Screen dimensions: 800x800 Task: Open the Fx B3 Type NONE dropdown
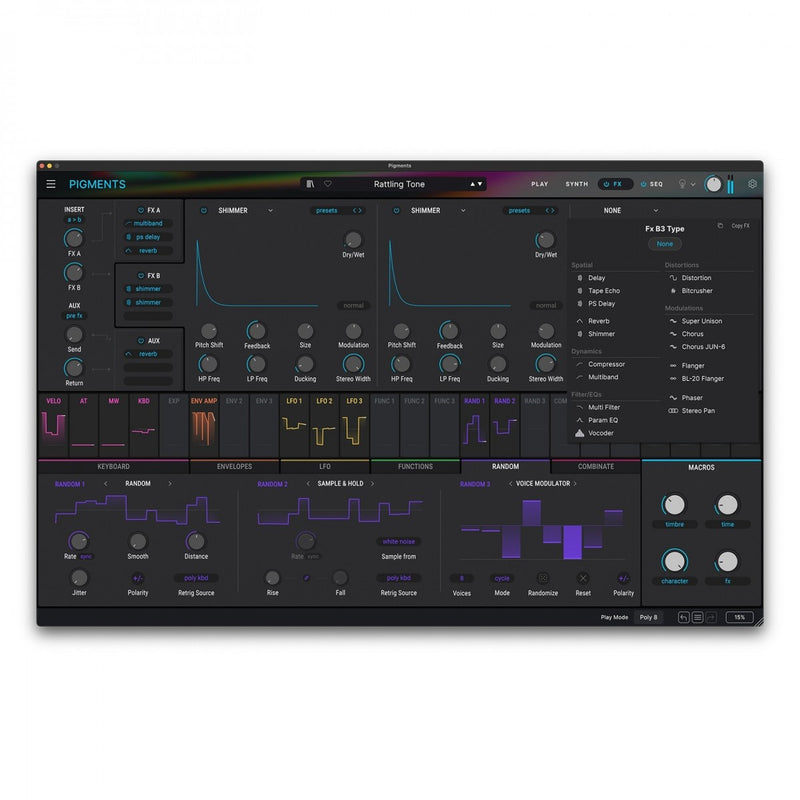point(612,210)
